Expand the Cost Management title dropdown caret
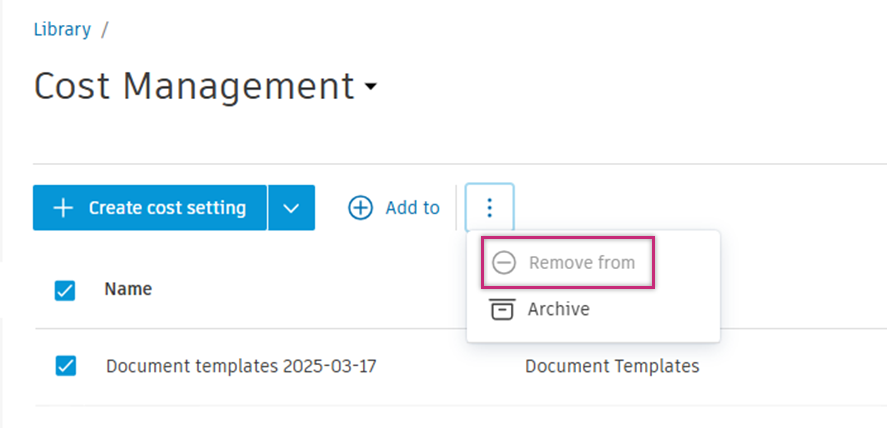The height and width of the screenshot is (428, 887). pyautogui.click(x=371, y=88)
